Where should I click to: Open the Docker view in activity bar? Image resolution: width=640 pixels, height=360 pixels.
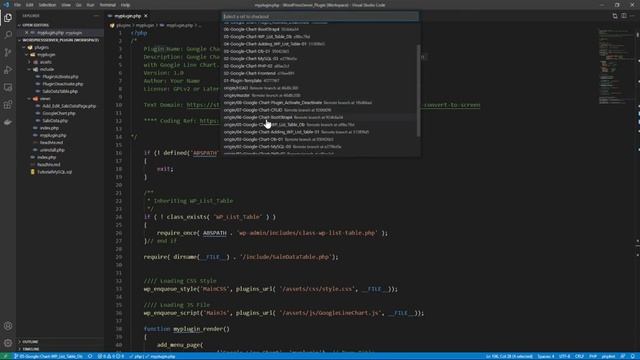tap(8, 122)
